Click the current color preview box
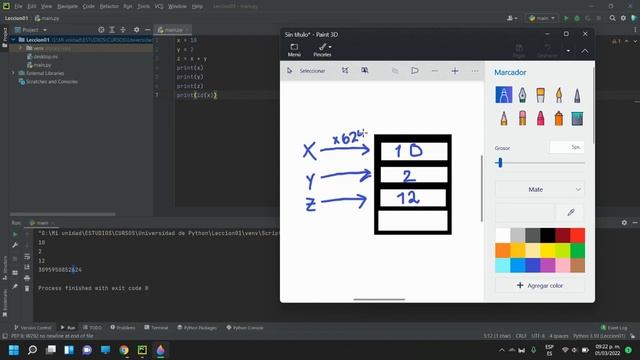 click(x=525, y=212)
